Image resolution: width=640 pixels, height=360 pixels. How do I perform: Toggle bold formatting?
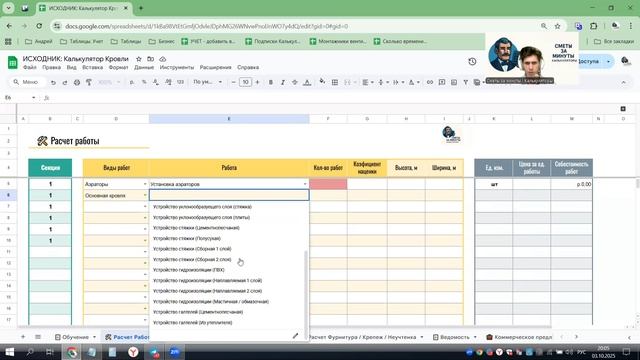click(x=271, y=82)
